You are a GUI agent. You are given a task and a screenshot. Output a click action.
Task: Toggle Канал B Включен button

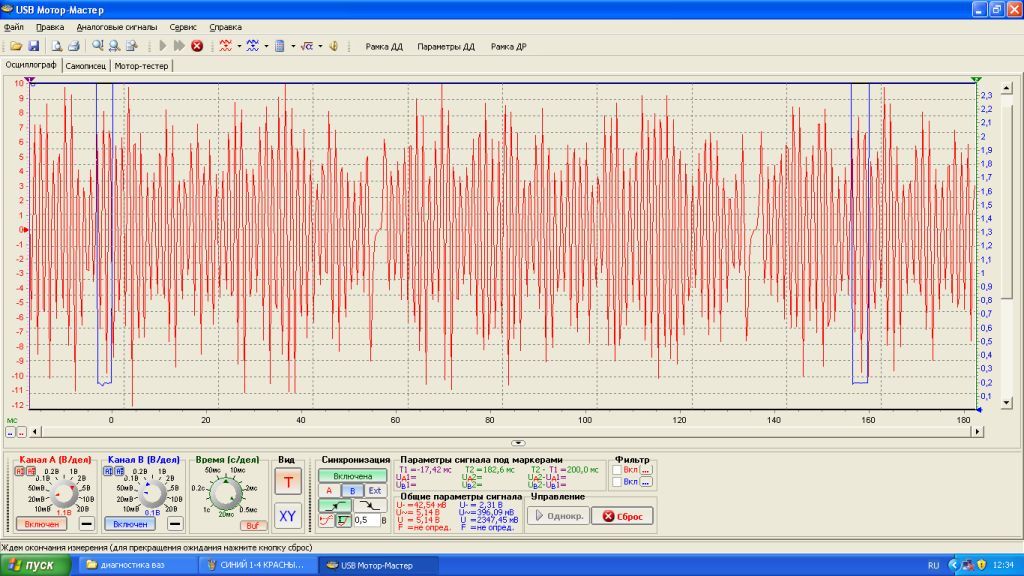(x=130, y=524)
